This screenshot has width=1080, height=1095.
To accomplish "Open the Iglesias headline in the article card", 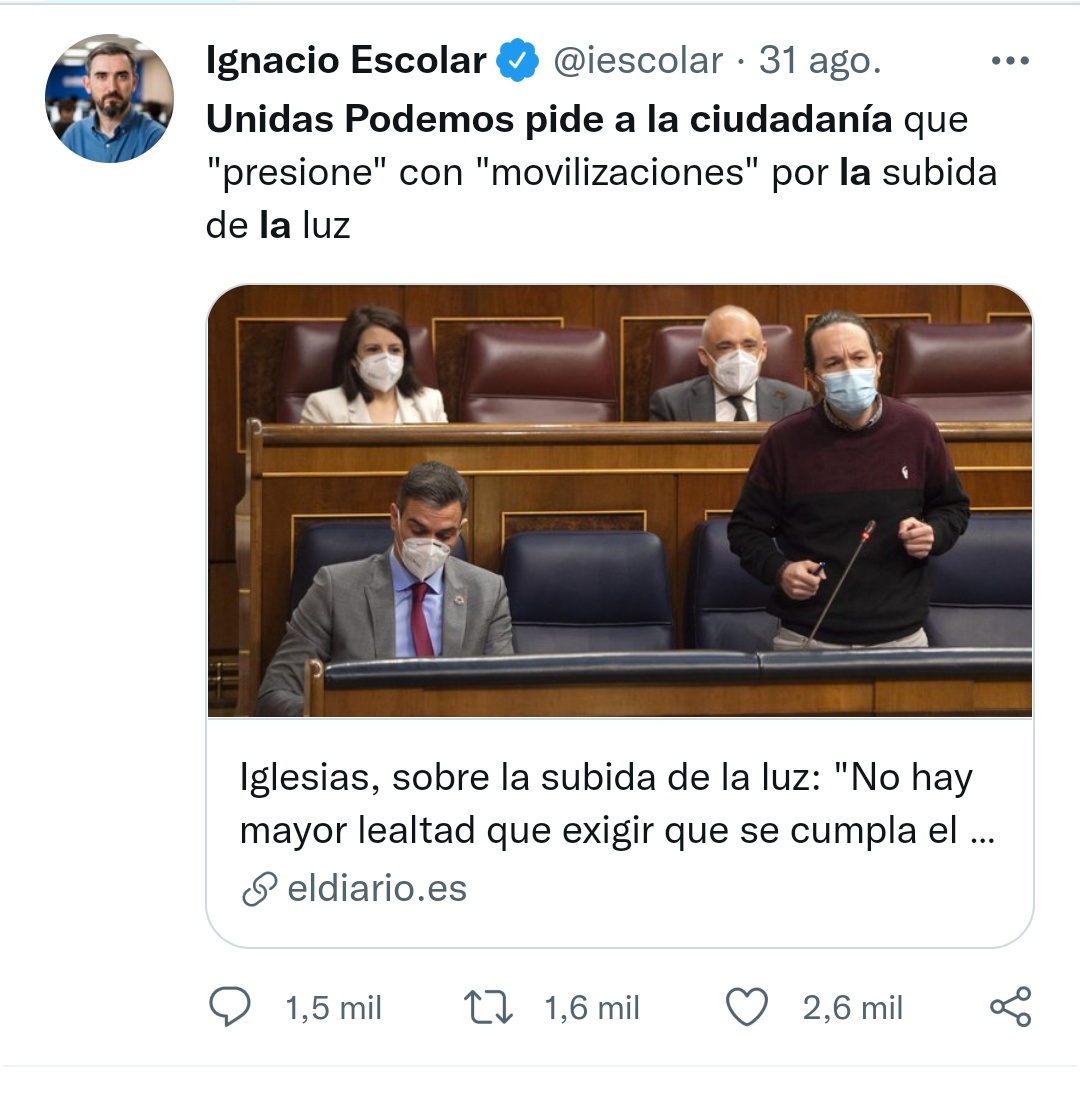I will (617, 803).
